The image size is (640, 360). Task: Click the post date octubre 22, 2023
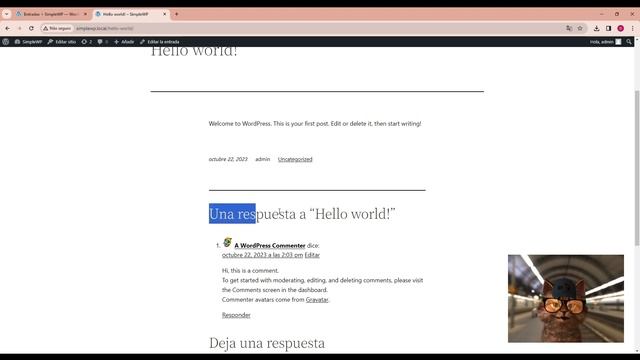228,159
